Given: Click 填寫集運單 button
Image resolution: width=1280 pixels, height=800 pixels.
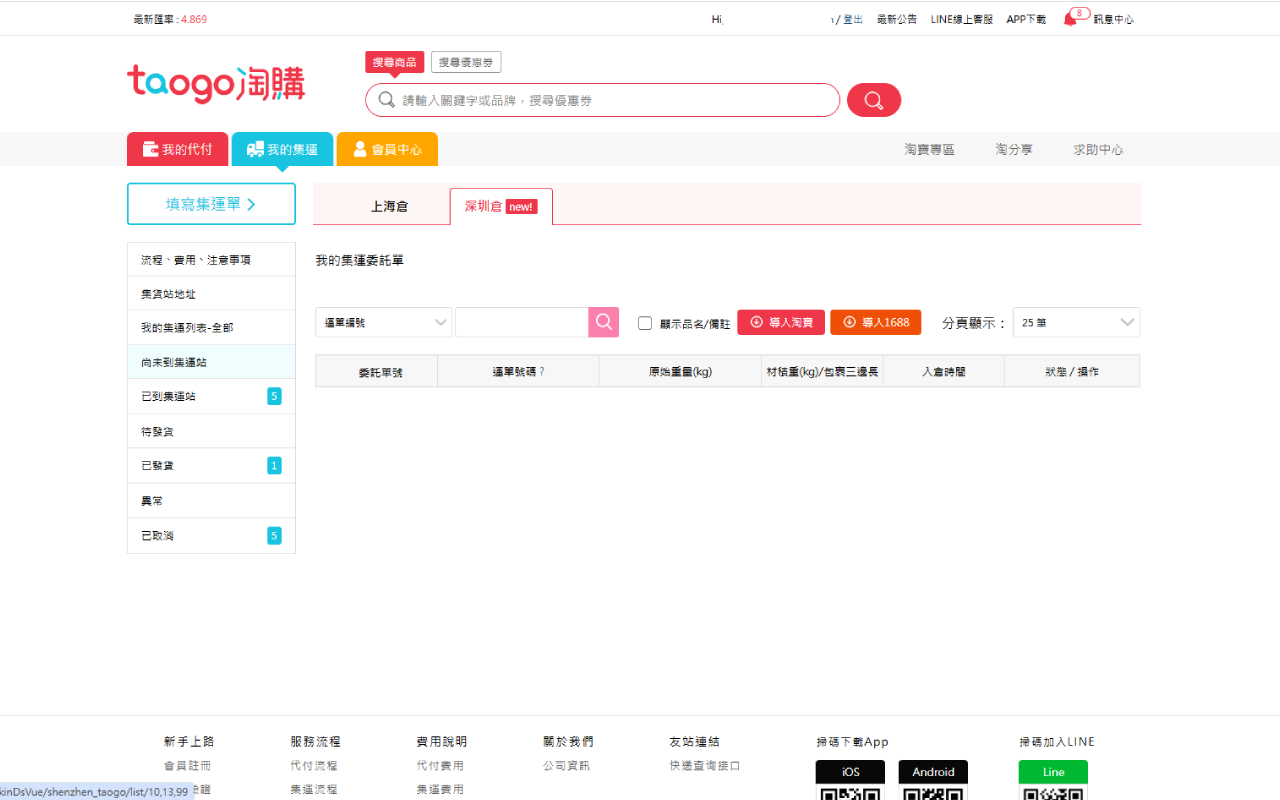Looking at the screenshot, I should point(211,204).
